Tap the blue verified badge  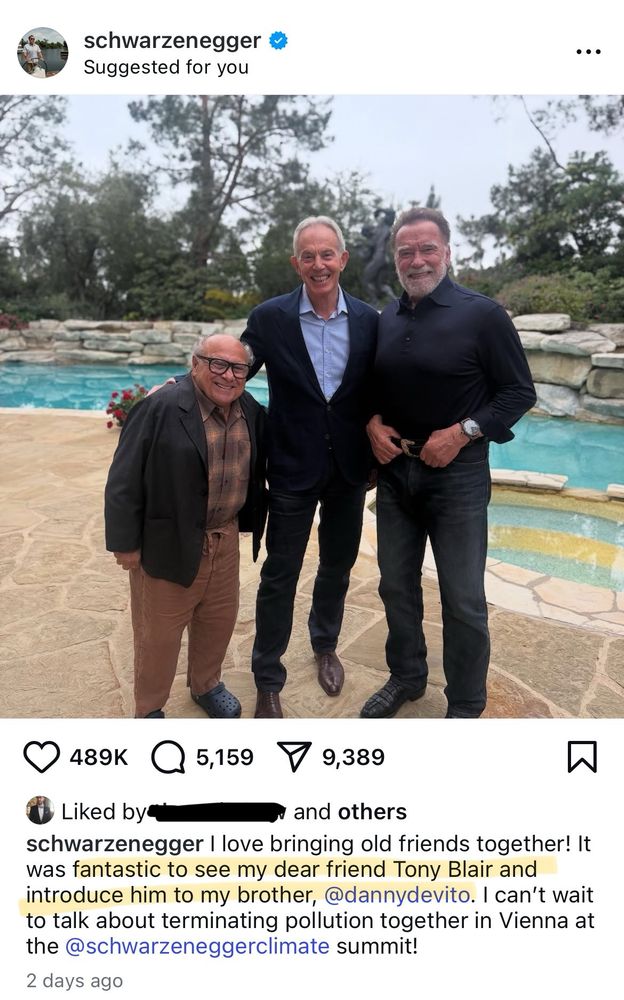click(278, 40)
